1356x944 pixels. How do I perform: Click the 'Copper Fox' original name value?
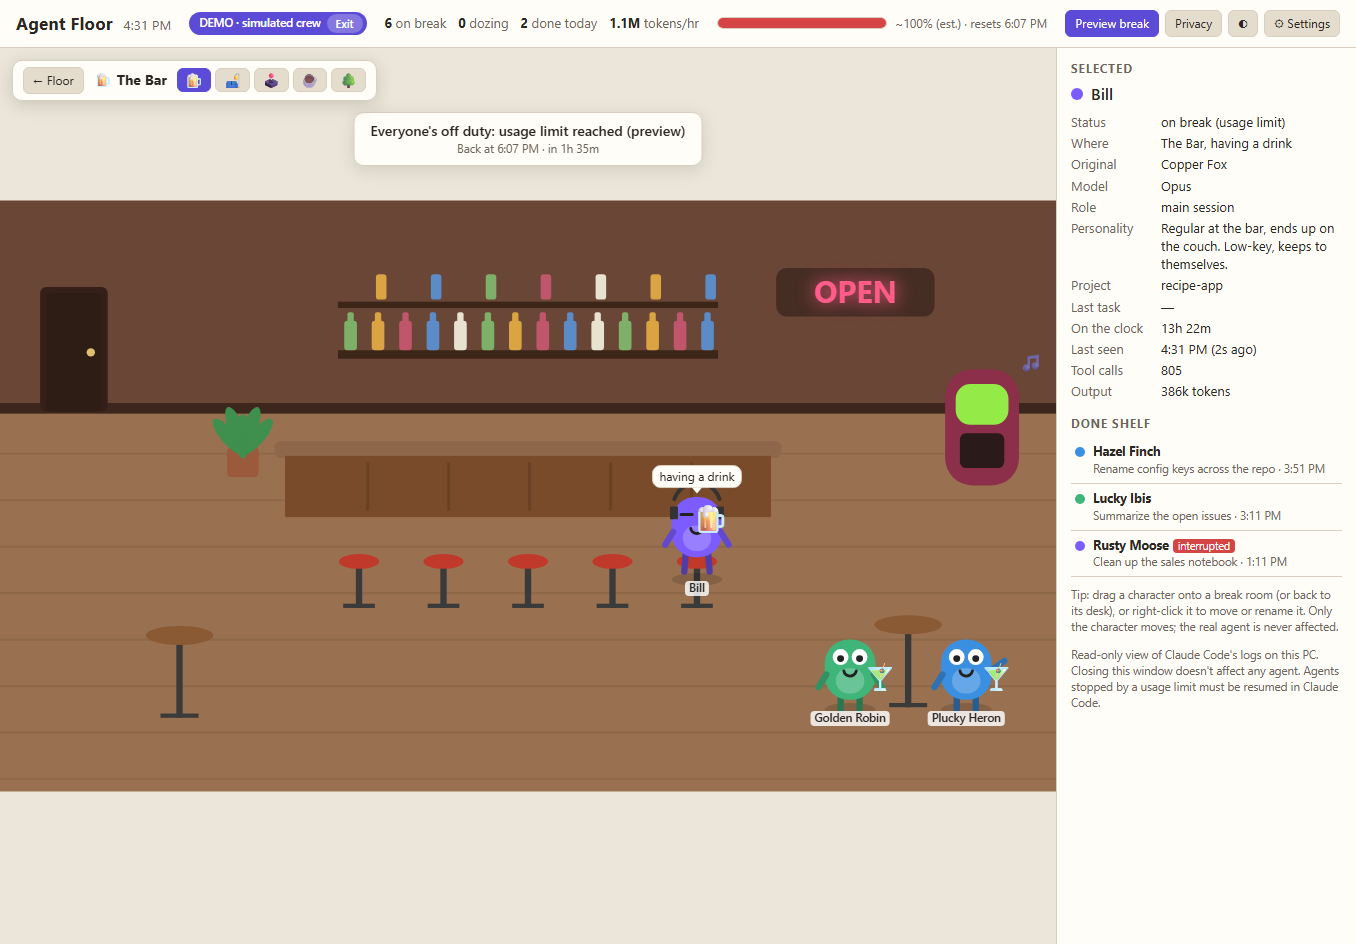pos(1194,165)
